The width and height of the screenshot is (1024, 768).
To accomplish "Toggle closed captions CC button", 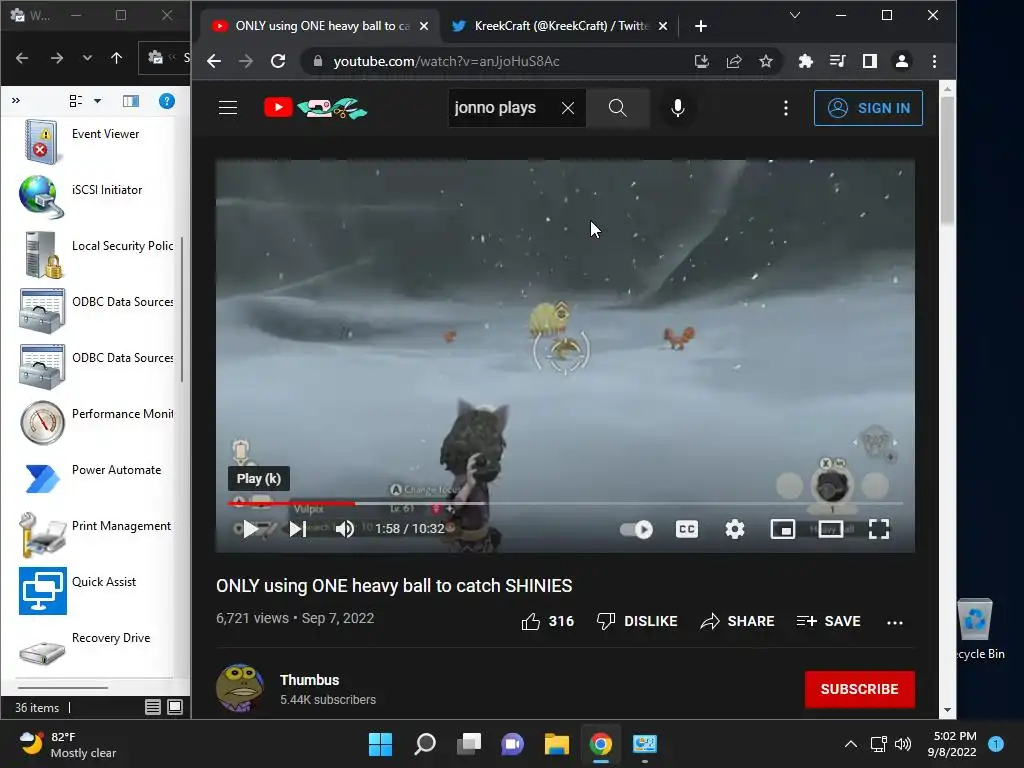I will pyautogui.click(x=686, y=529).
